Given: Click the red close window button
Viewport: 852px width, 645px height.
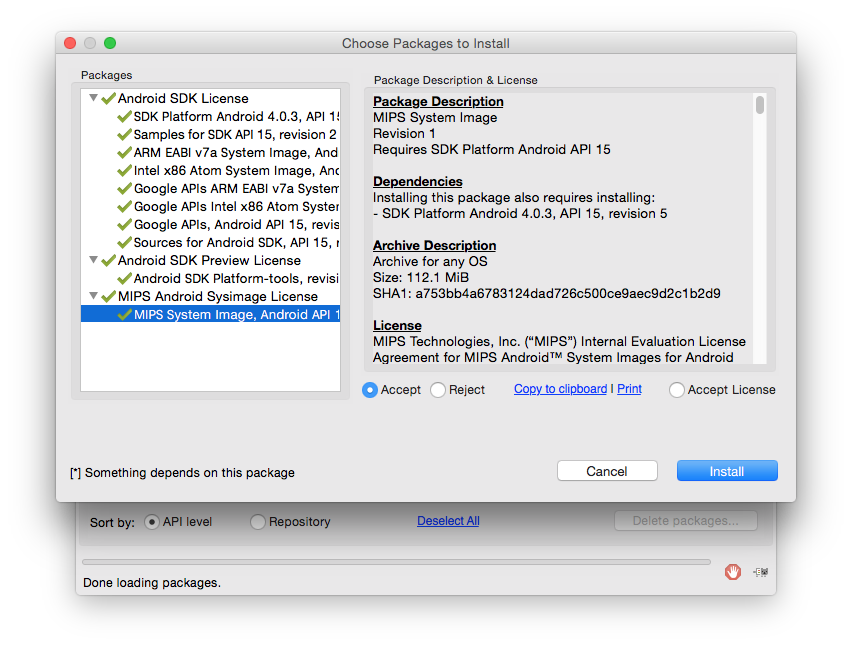Looking at the screenshot, I should point(70,43).
